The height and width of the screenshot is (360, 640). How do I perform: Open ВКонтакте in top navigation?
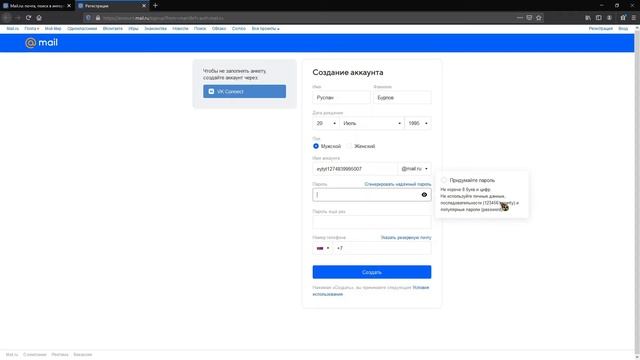click(113, 29)
